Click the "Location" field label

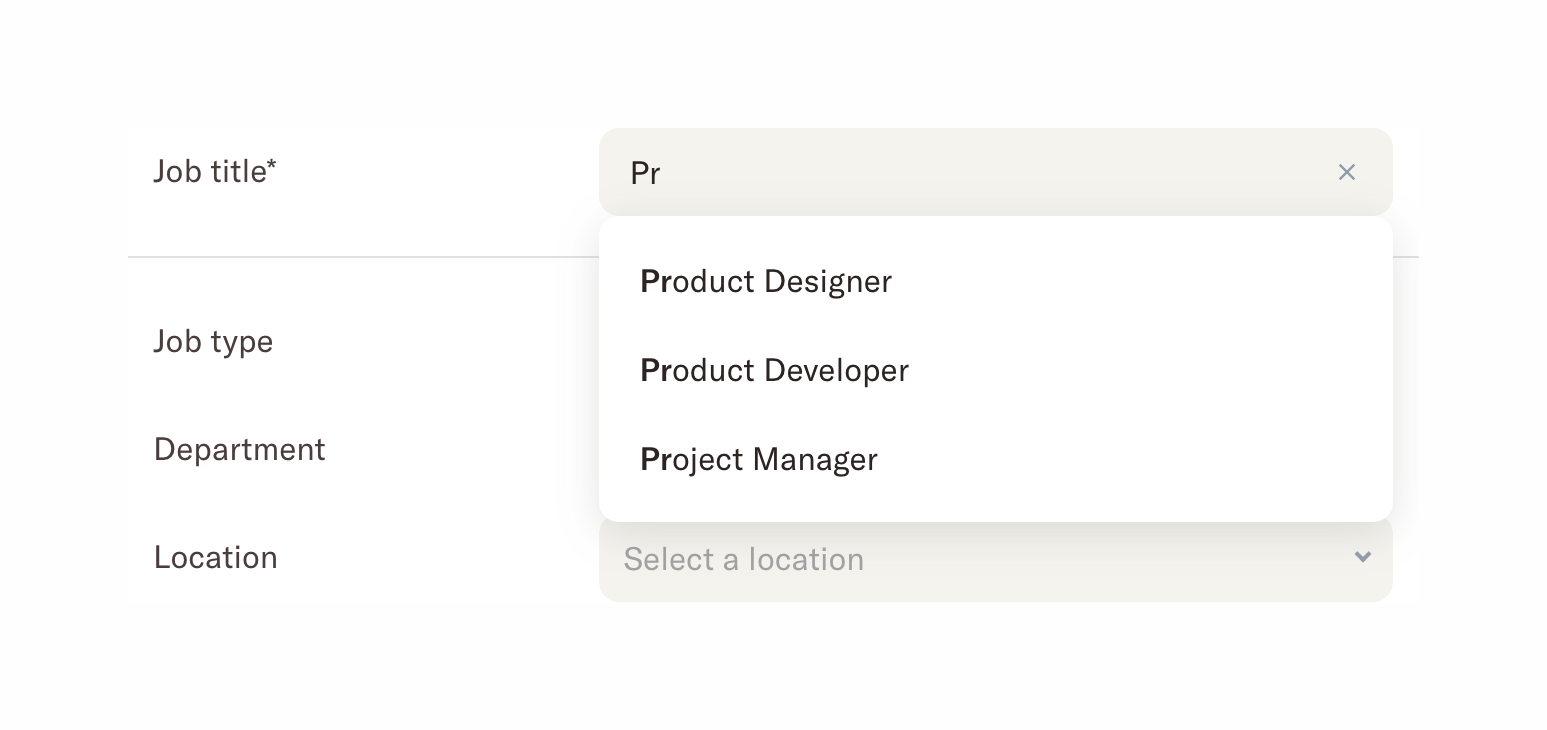(215, 558)
